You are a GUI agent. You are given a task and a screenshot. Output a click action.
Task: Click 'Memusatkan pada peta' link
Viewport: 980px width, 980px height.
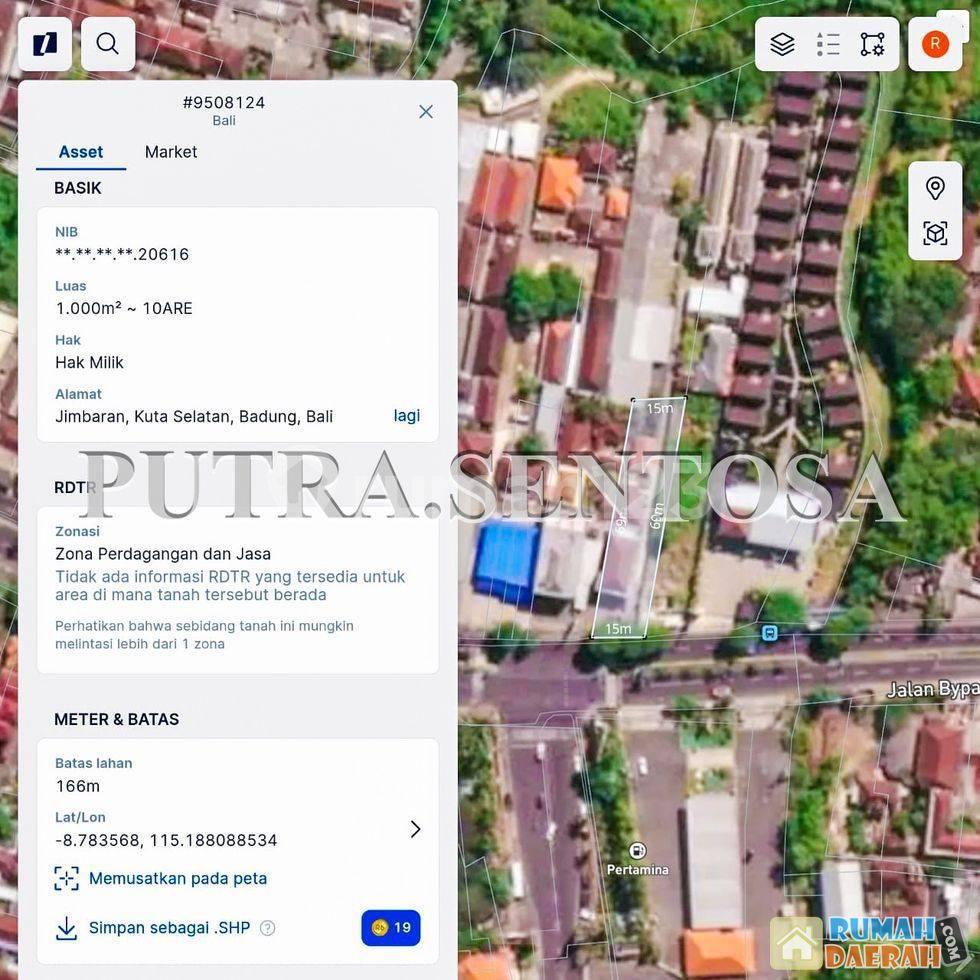(177, 878)
